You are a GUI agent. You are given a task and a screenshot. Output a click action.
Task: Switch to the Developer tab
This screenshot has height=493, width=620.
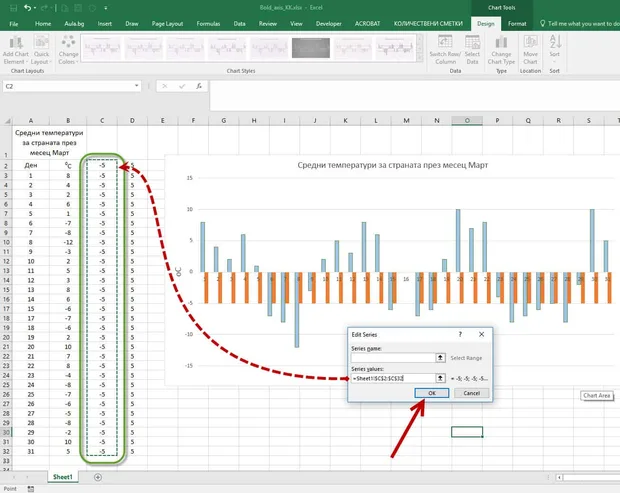[x=329, y=24]
